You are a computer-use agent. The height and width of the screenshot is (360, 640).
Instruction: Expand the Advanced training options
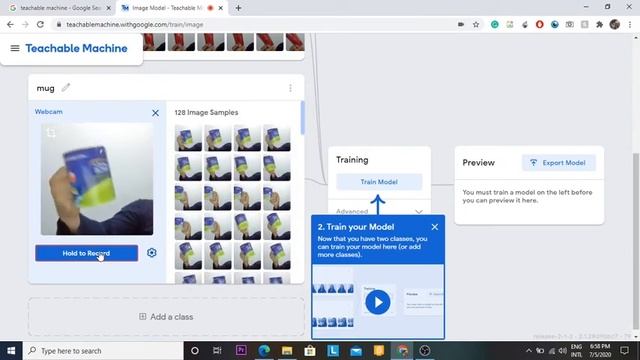[x=379, y=211]
